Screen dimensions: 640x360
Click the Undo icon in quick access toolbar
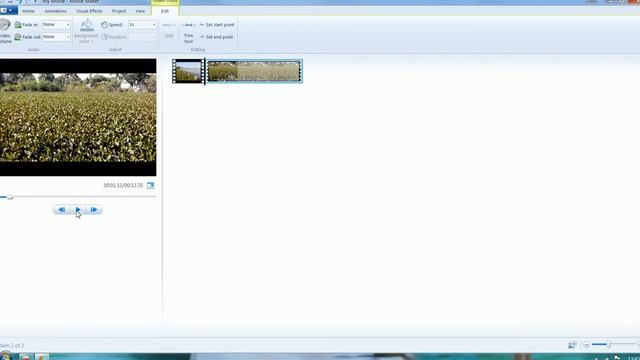coord(19,2)
